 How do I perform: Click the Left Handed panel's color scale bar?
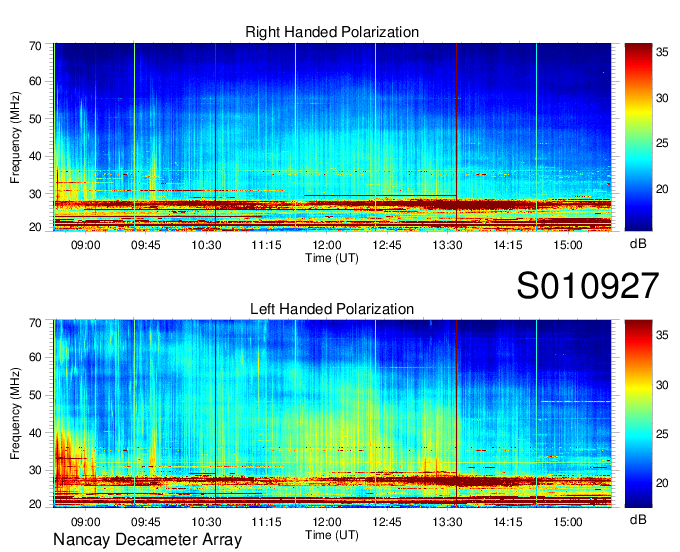[x=638, y=414]
